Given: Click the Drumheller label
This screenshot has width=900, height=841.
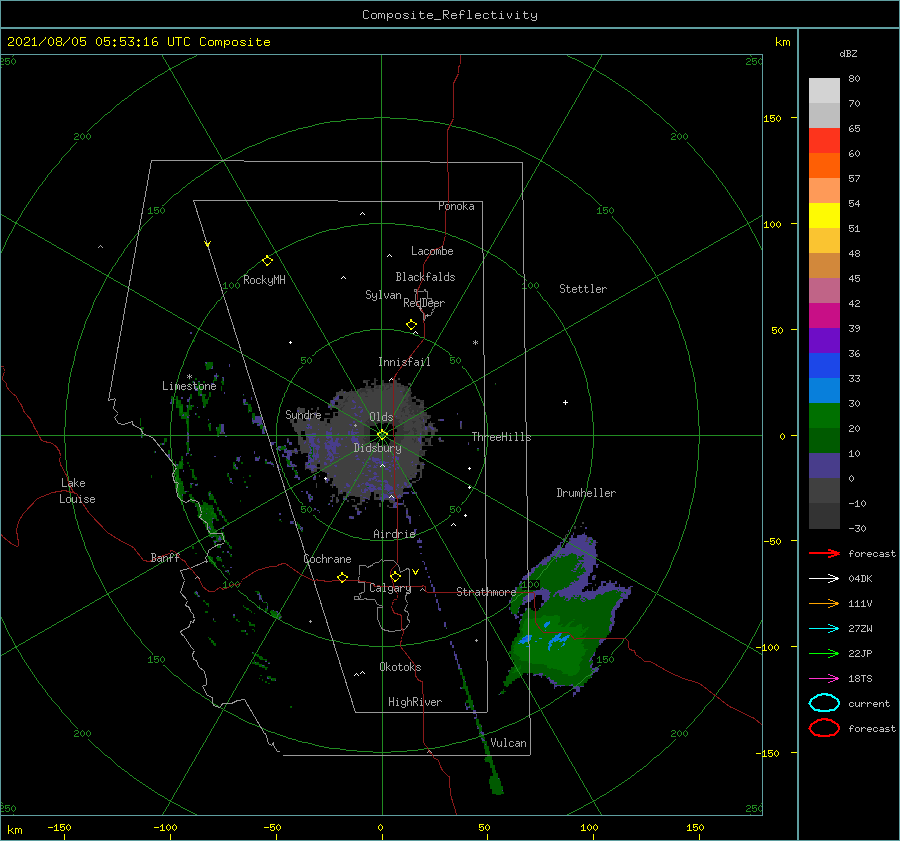Looking at the screenshot, I should (x=586, y=493).
